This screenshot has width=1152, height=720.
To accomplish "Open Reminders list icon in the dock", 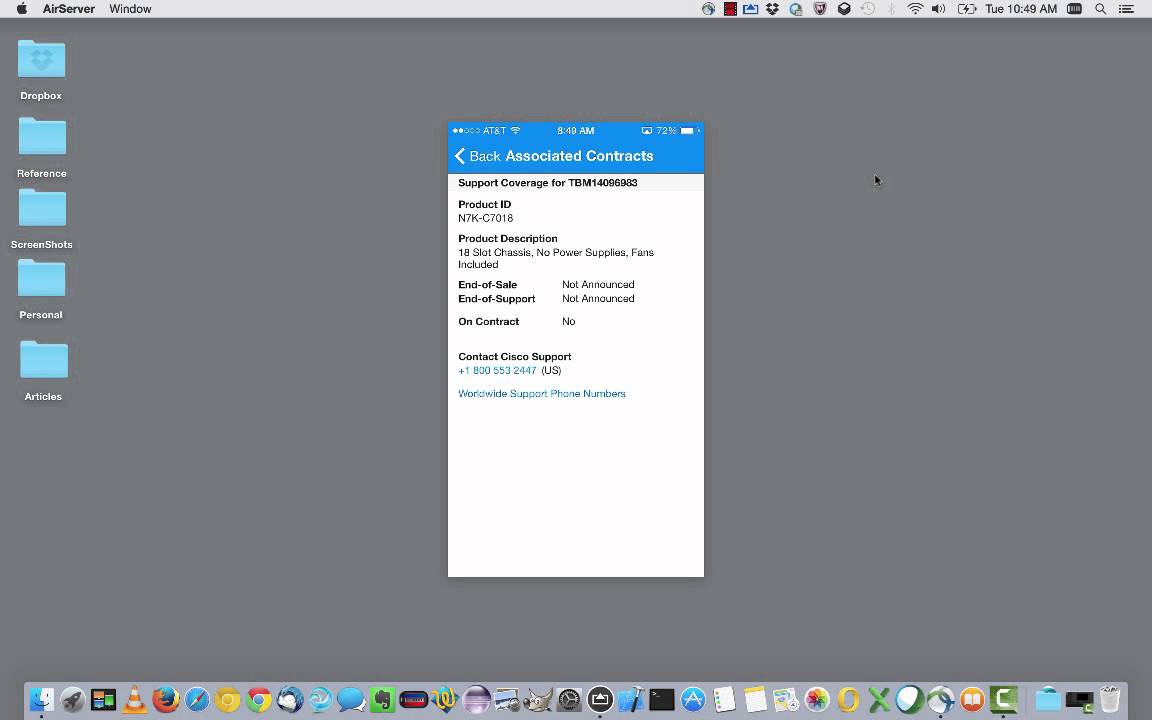I will click(724, 699).
